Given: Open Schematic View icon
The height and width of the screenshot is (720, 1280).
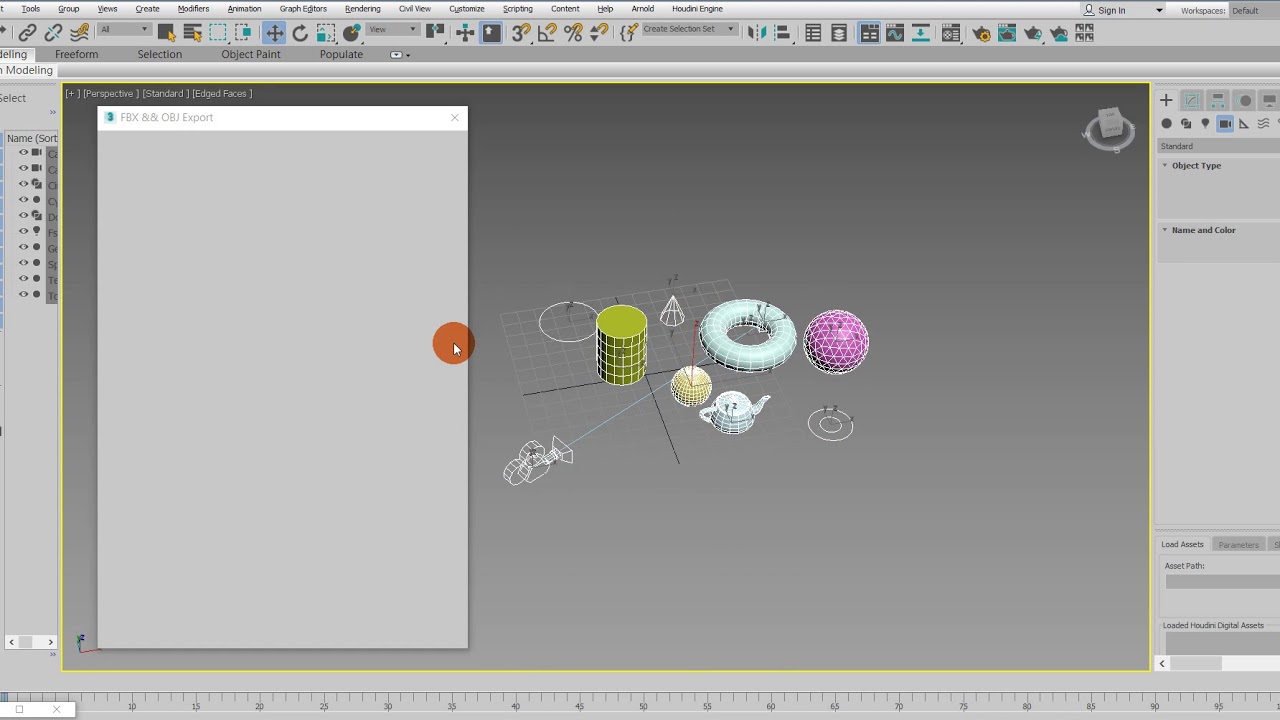Looking at the screenshot, I should pyautogui.click(x=921, y=33).
